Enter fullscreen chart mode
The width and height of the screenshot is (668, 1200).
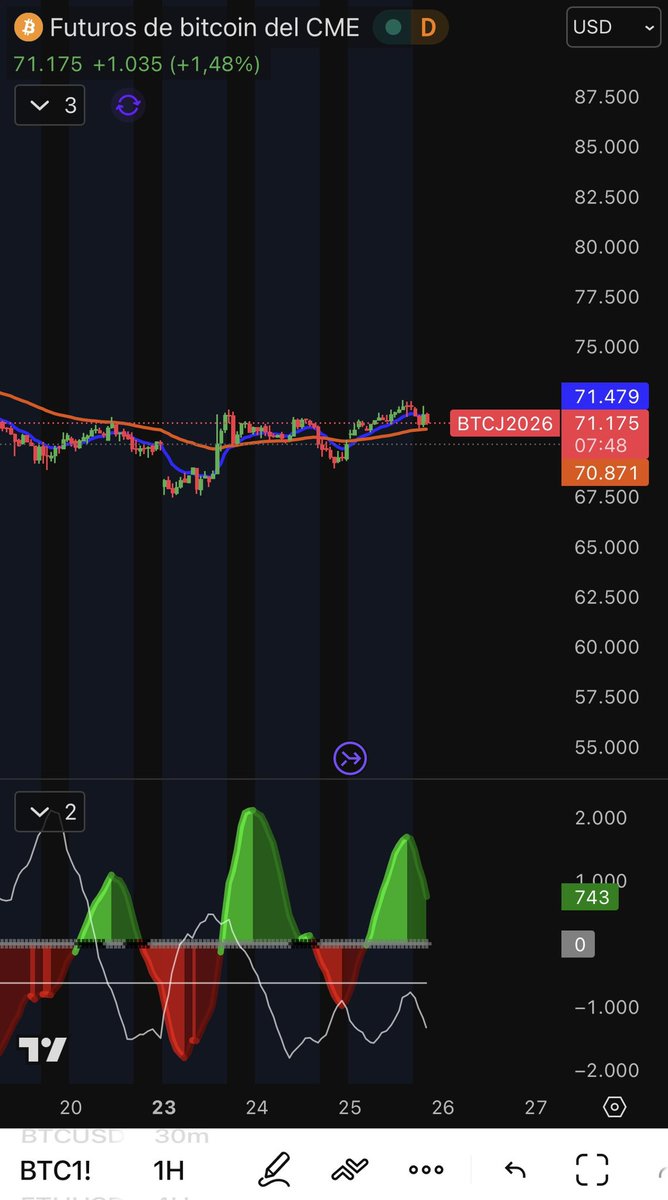pyautogui.click(x=592, y=1169)
